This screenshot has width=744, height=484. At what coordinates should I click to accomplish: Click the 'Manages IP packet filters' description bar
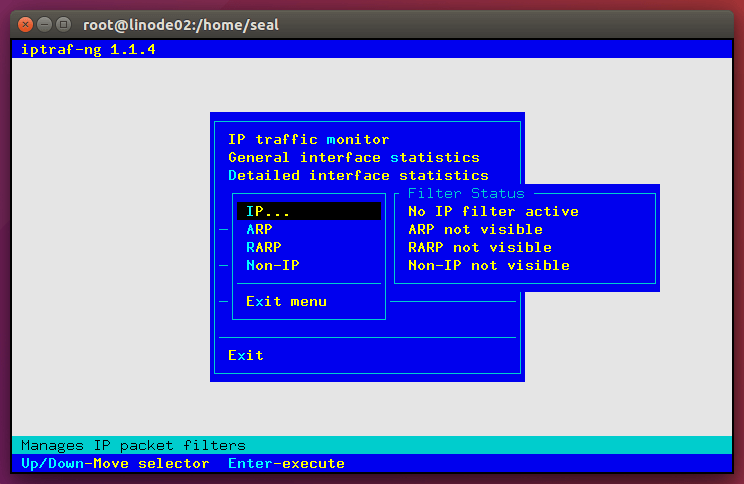click(133, 445)
